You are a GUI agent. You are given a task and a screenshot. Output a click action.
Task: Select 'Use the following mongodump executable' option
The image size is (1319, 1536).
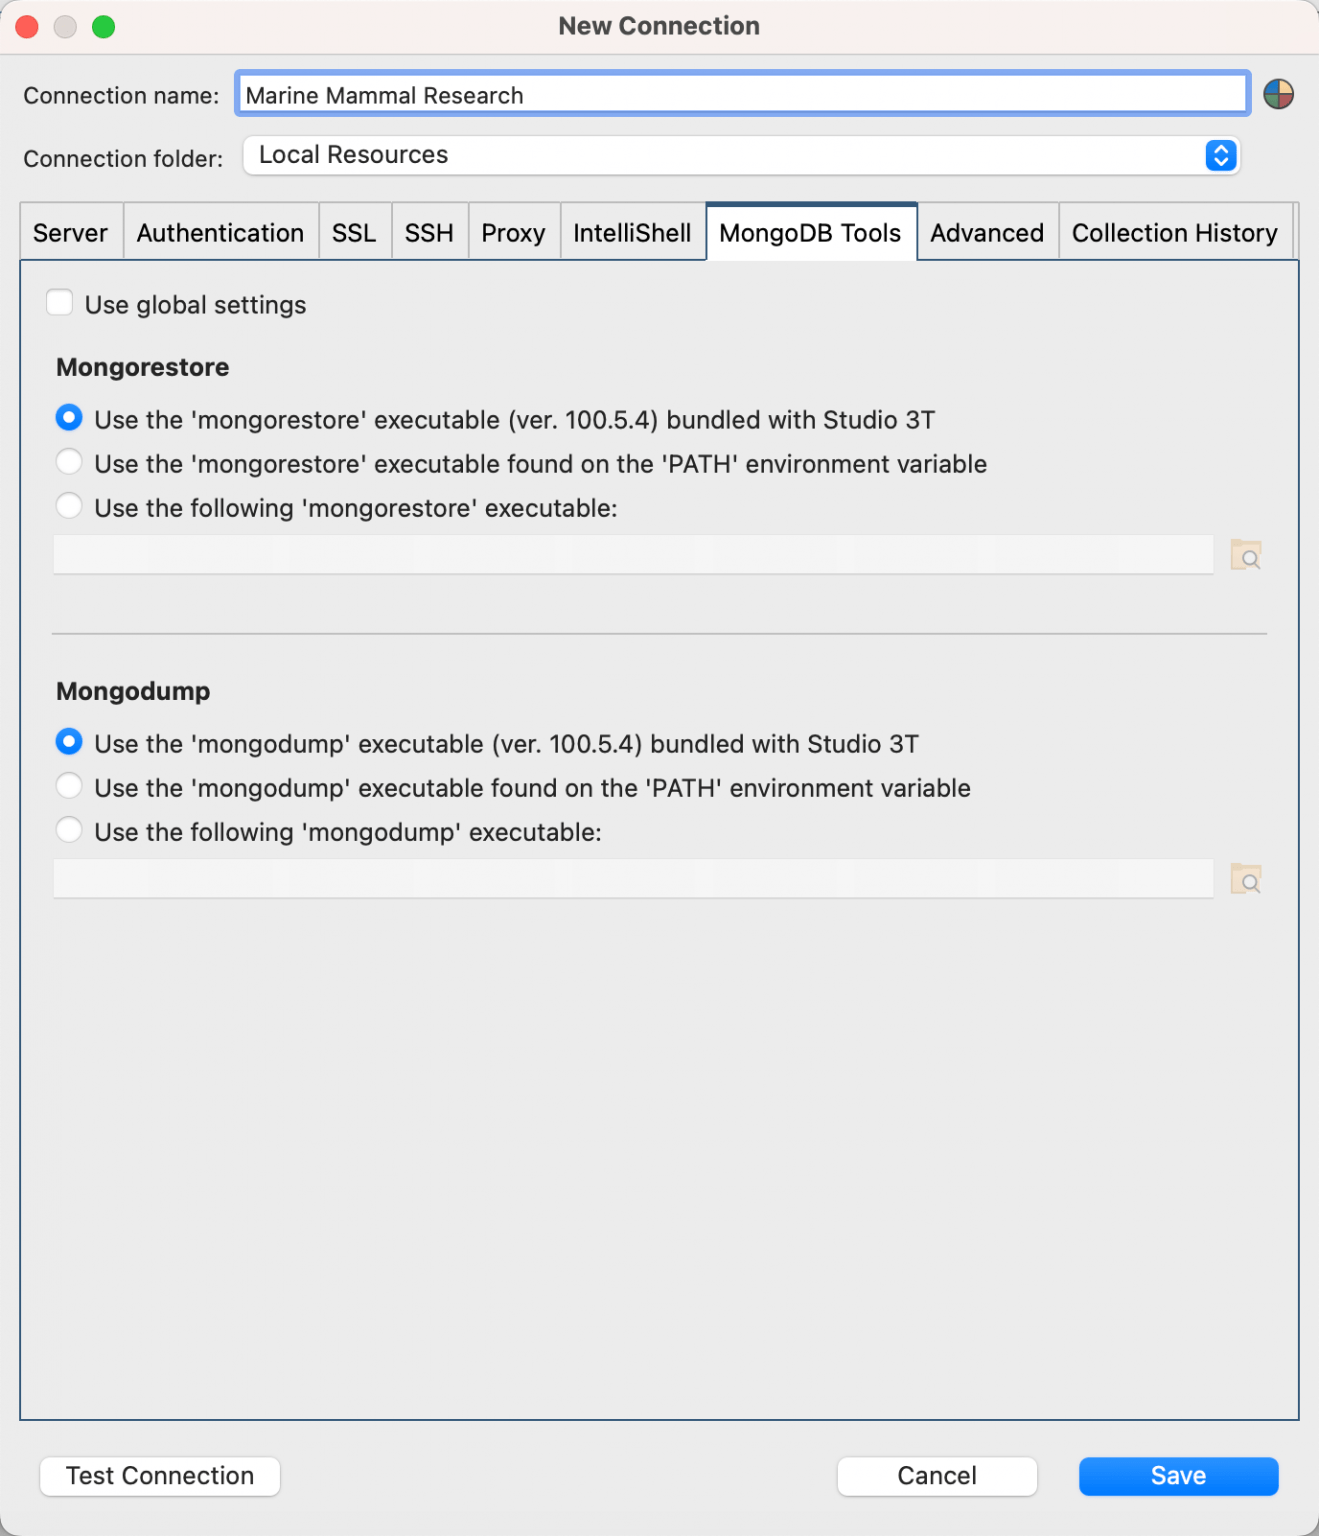pyautogui.click(x=69, y=829)
